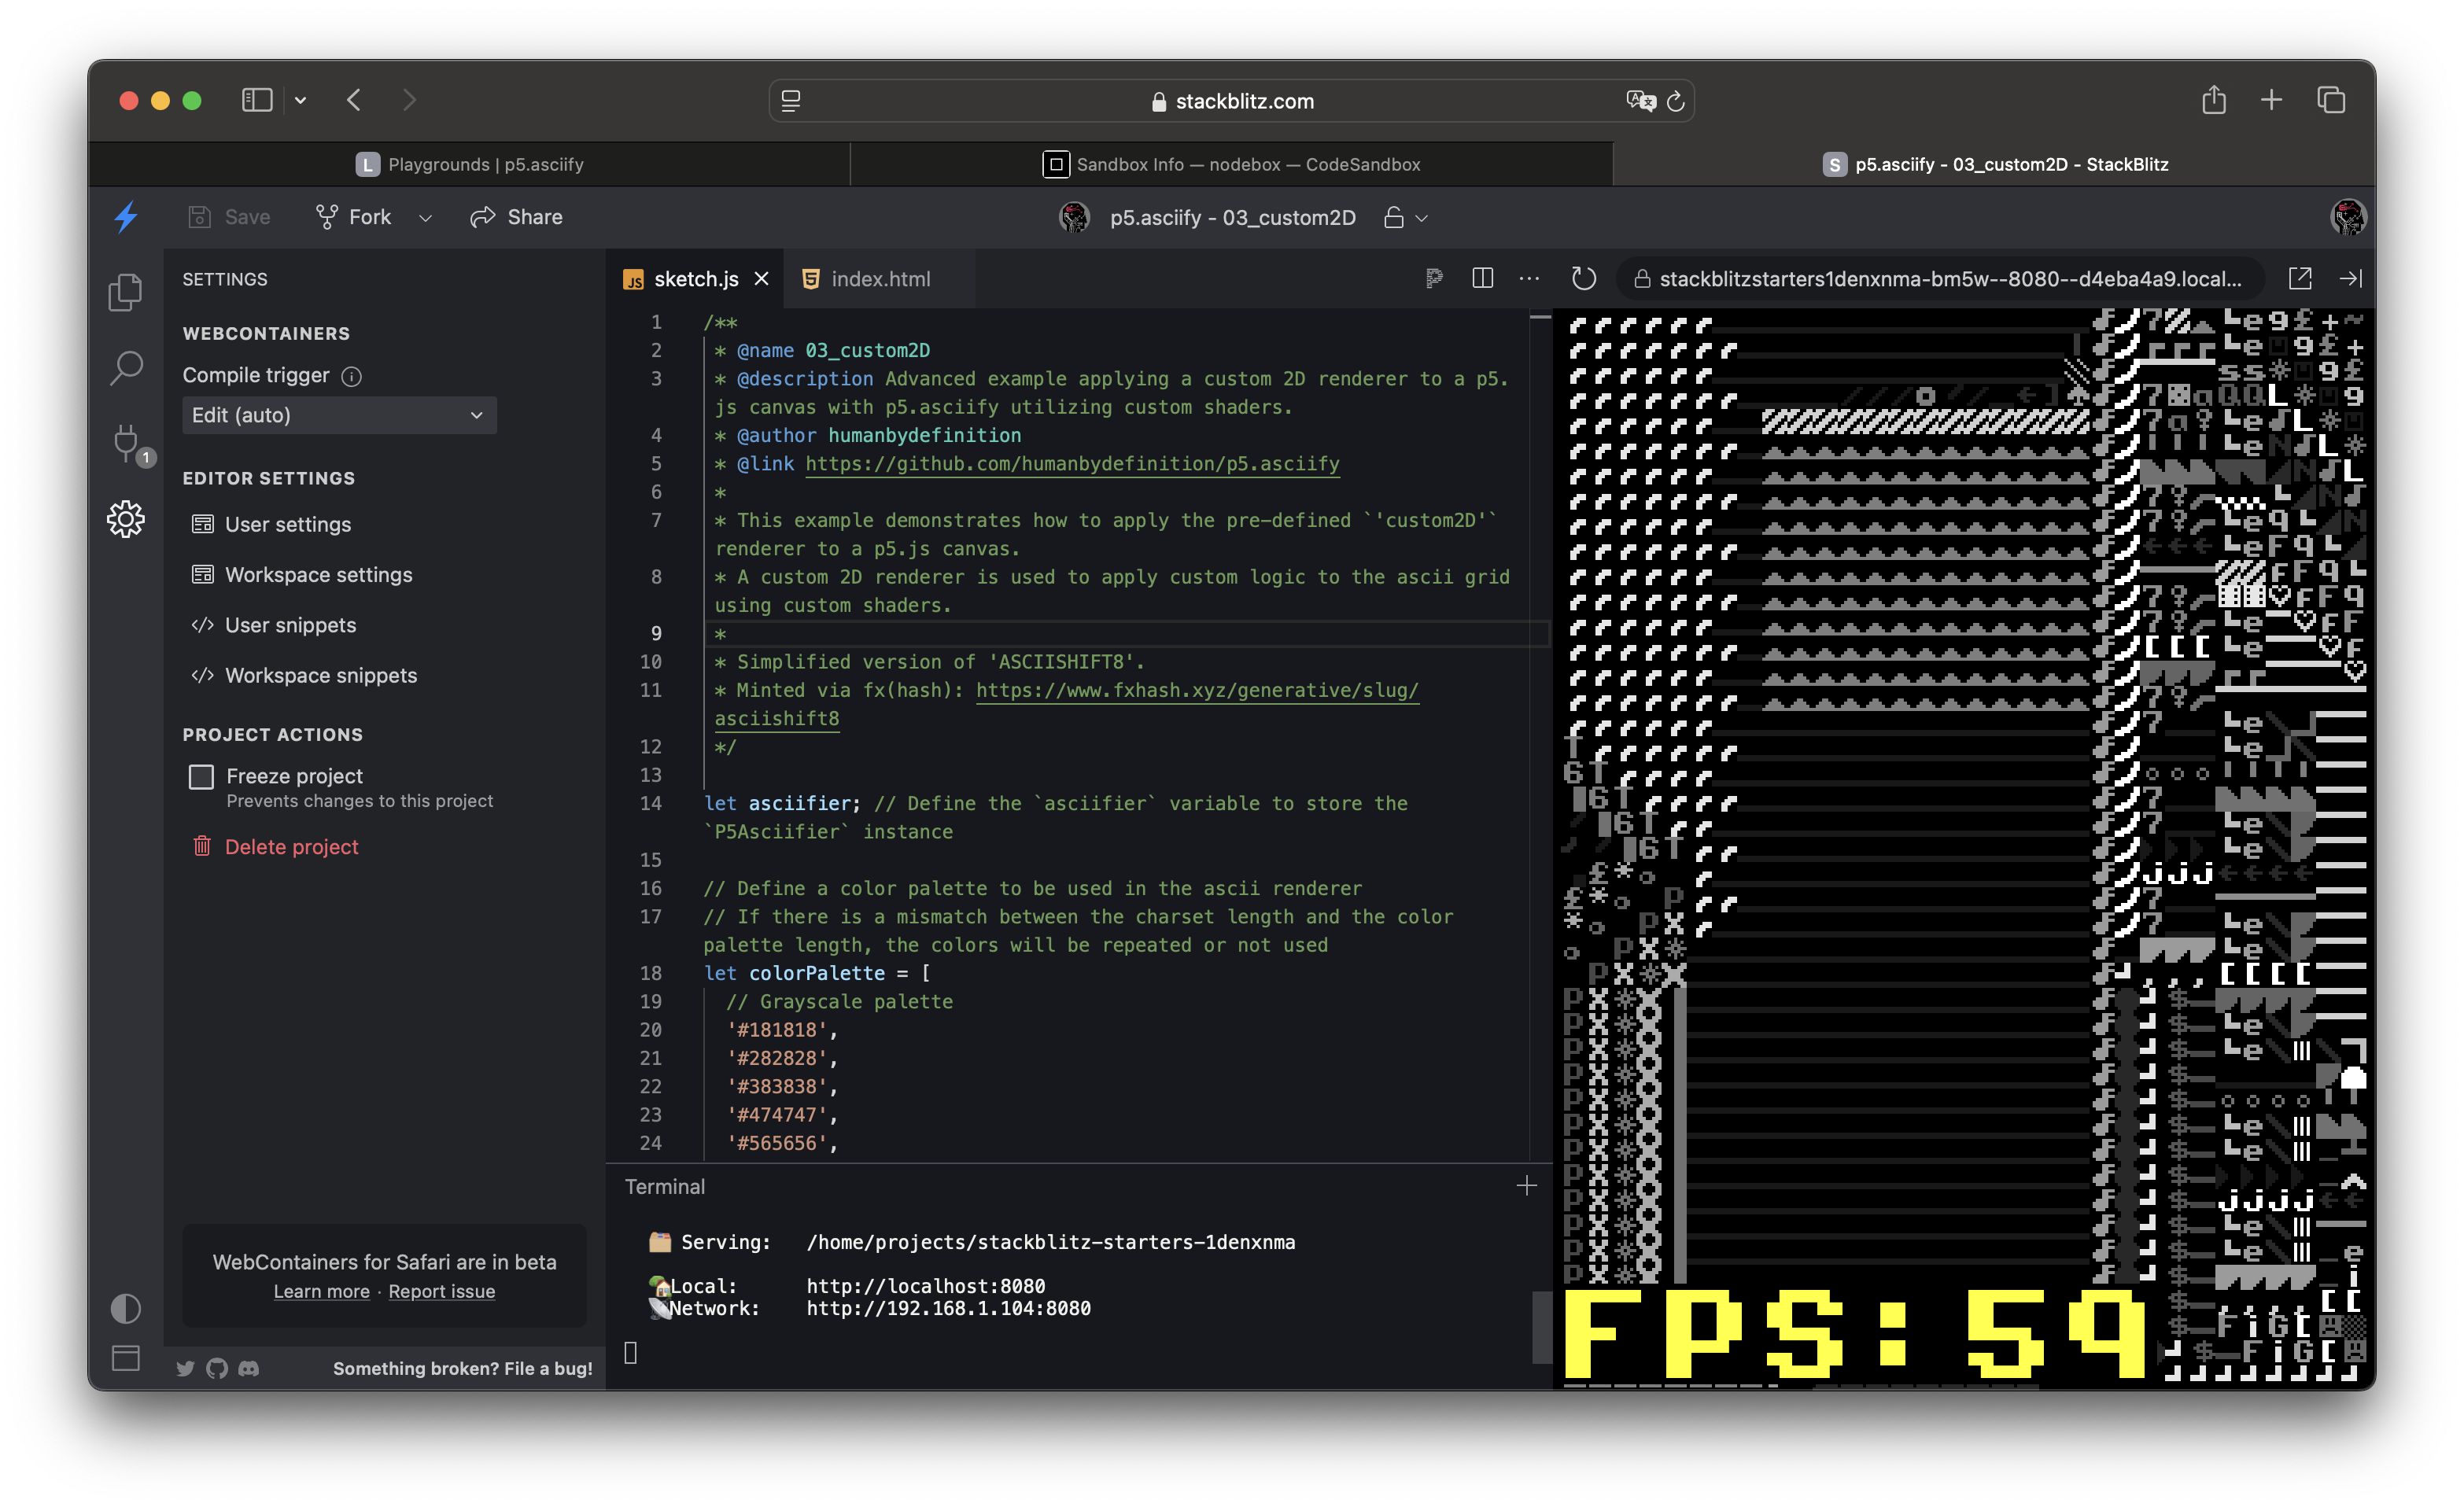The image size is (2464, 1507).
Task: Go back in Safari
Action: pos(354,100)
